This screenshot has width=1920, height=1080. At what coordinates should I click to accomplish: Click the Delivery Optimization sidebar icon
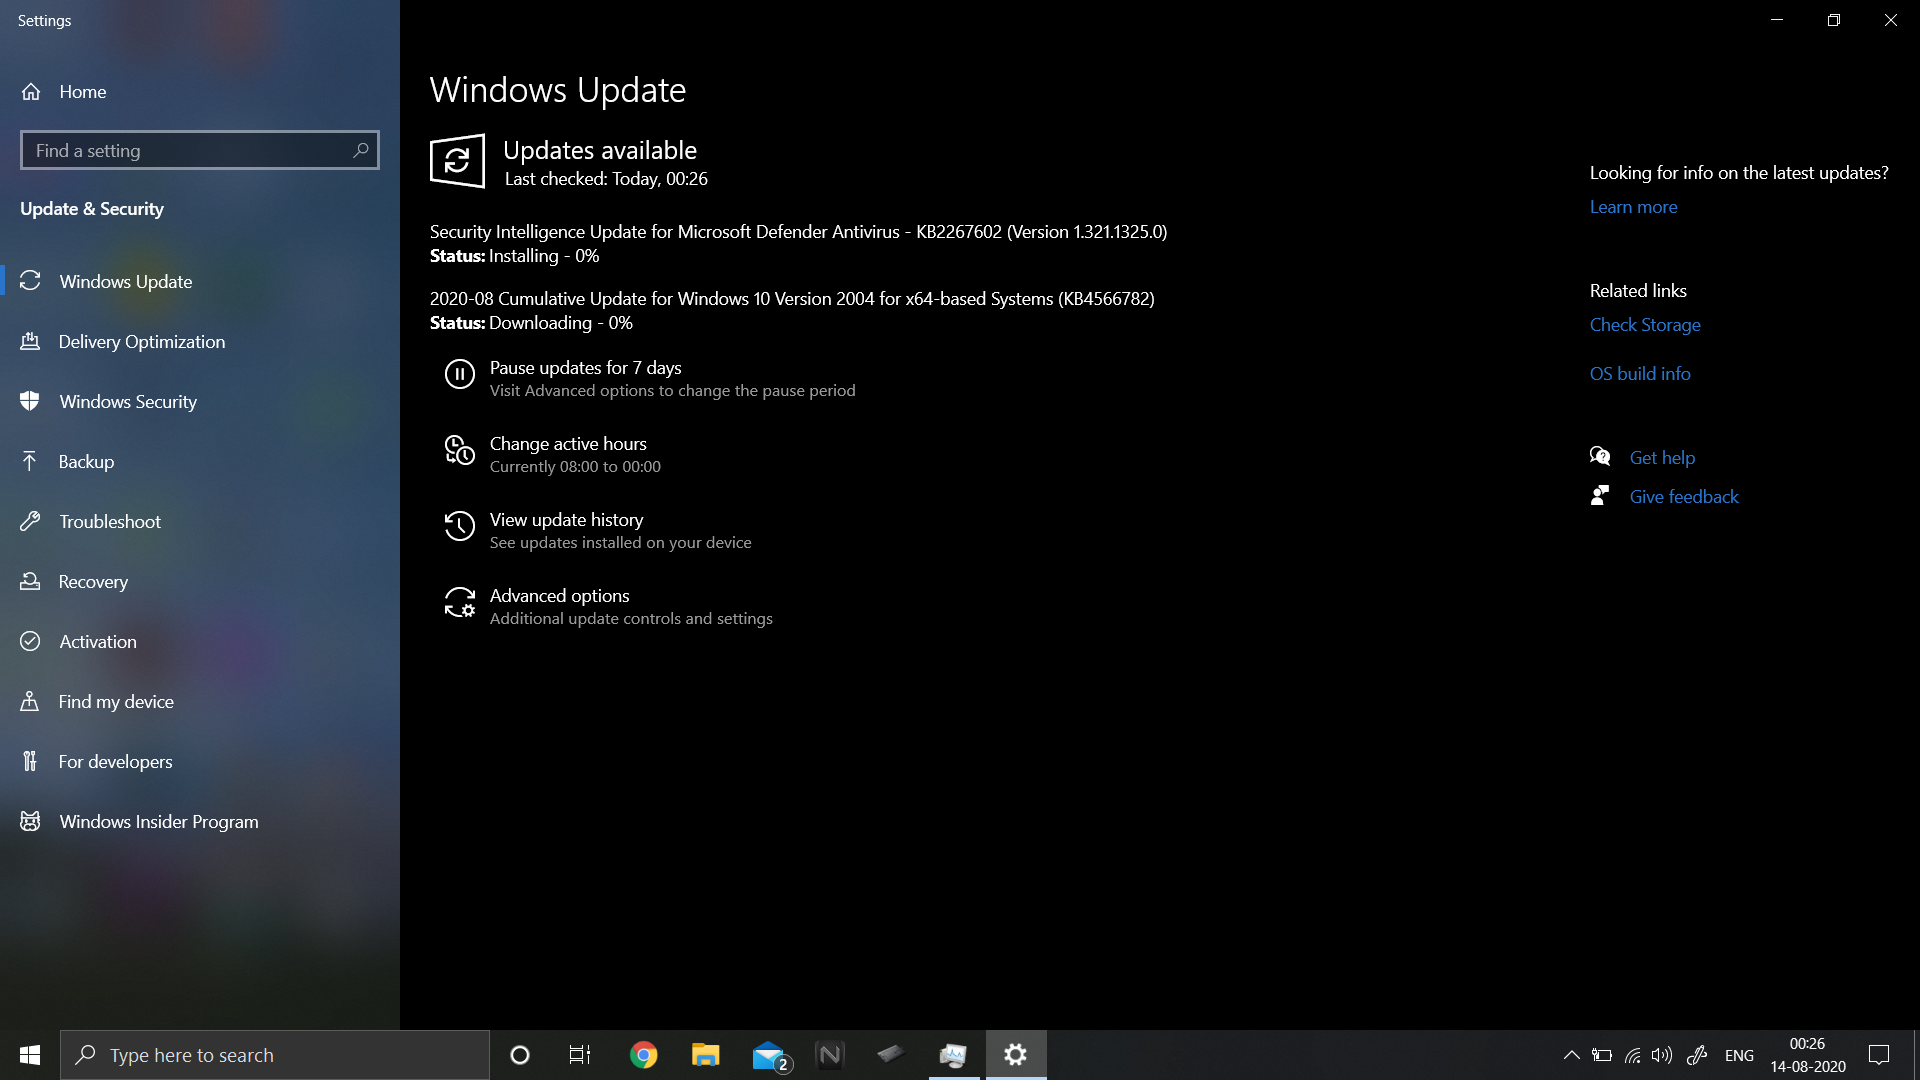(31, 341)
